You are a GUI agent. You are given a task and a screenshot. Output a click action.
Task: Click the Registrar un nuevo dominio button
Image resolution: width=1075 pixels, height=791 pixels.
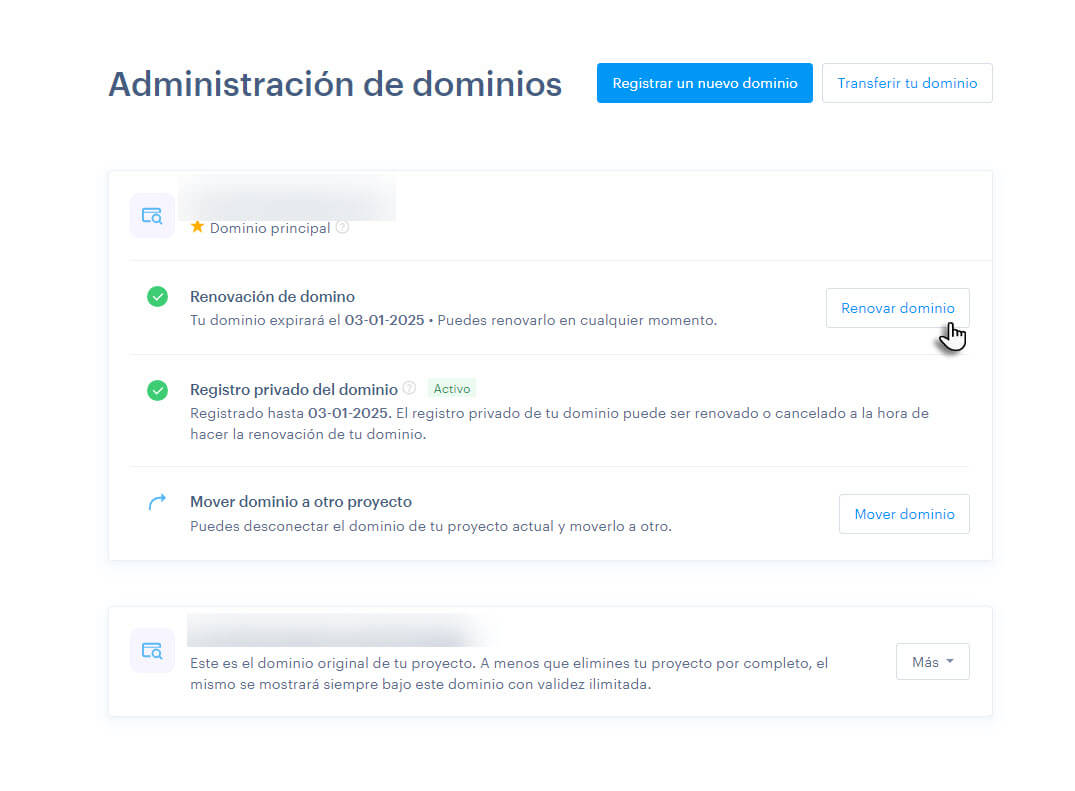(x=704, y=83)
